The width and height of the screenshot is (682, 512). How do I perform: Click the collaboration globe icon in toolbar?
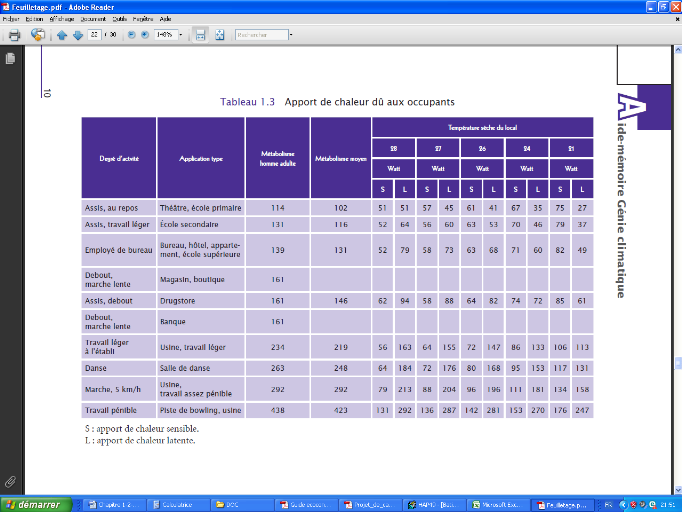coord(38,35)
